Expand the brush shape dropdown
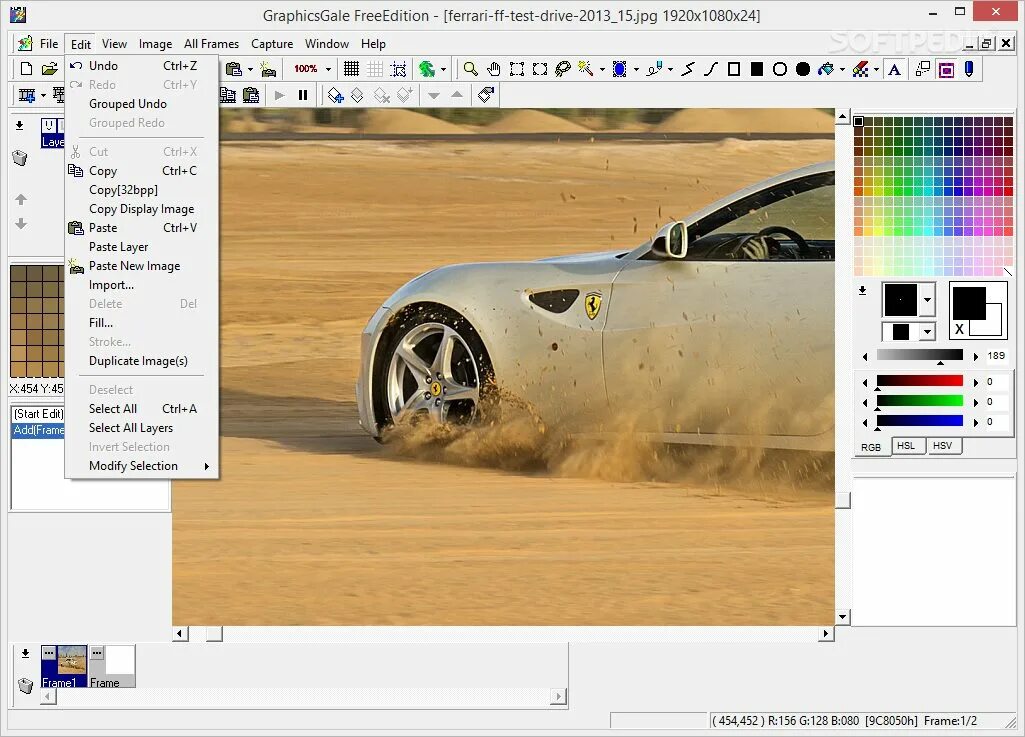Screen dimensions: 1025x737 click(x=927, y=299)
